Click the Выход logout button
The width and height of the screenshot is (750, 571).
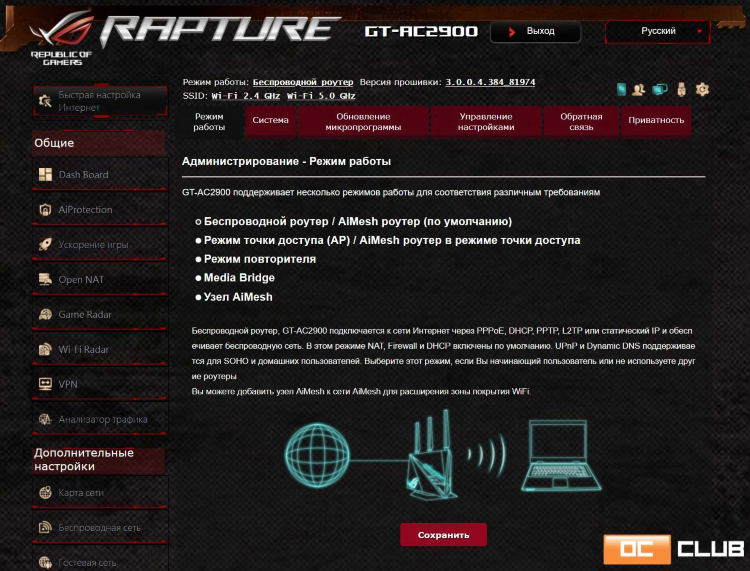tap(535, 32)
